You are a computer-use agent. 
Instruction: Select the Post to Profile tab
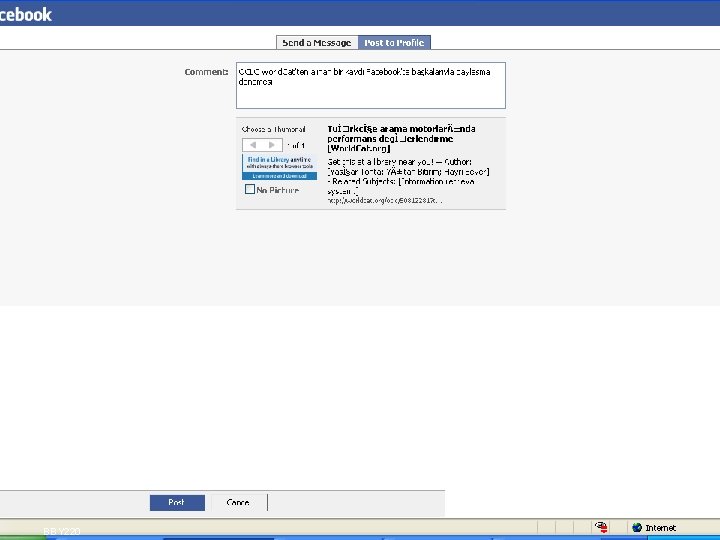pyautogui.click(x=394, y=42)
